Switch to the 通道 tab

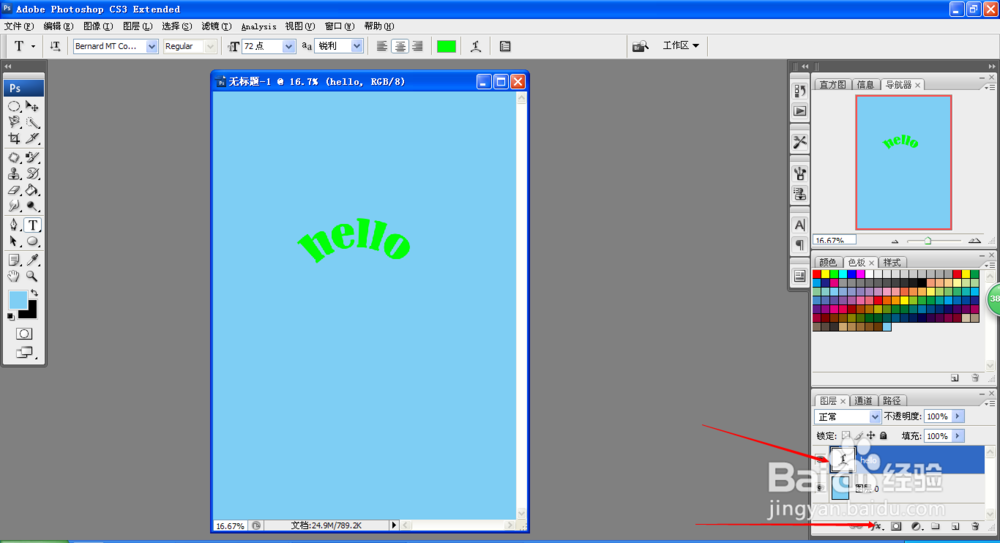point(863,401)
